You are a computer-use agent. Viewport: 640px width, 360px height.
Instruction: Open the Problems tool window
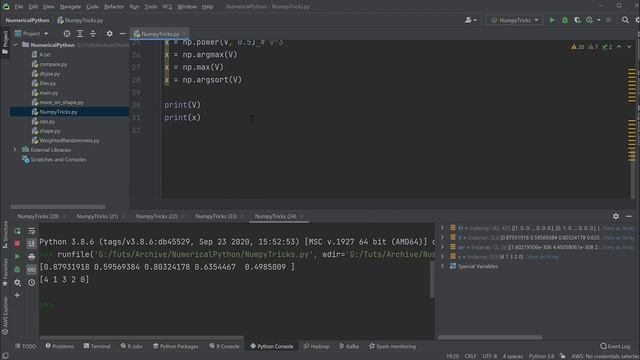coord(60,346)
